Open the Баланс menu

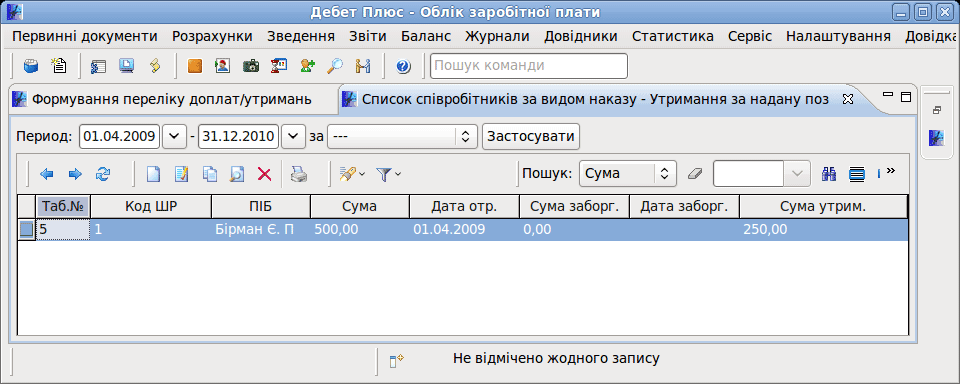(426, 36)
